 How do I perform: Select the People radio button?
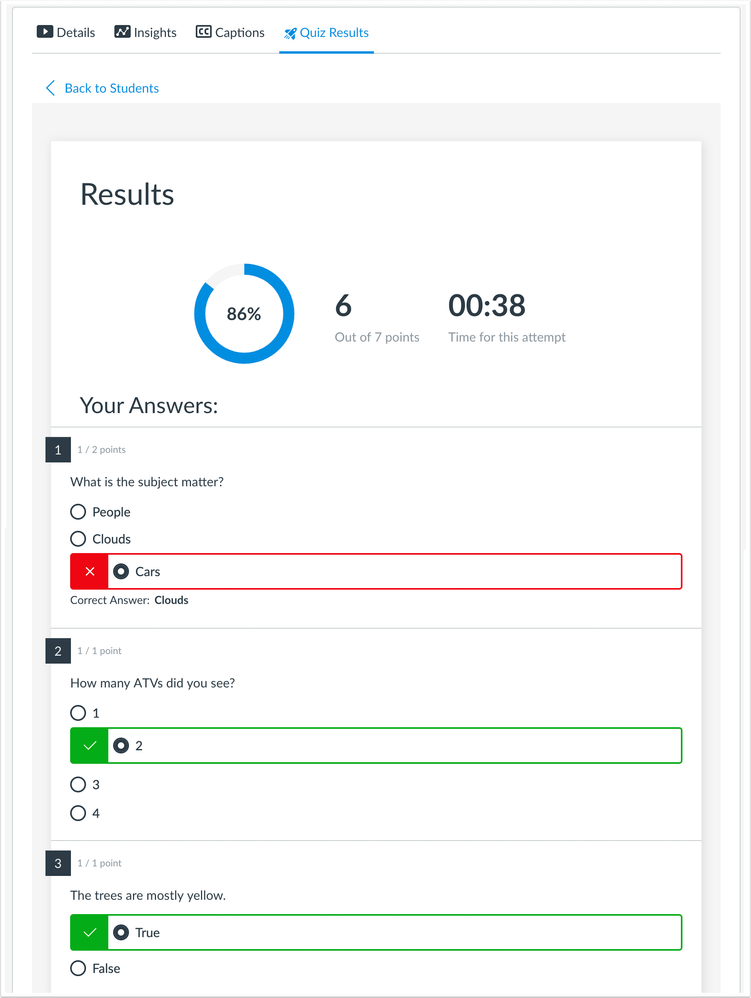78,512
